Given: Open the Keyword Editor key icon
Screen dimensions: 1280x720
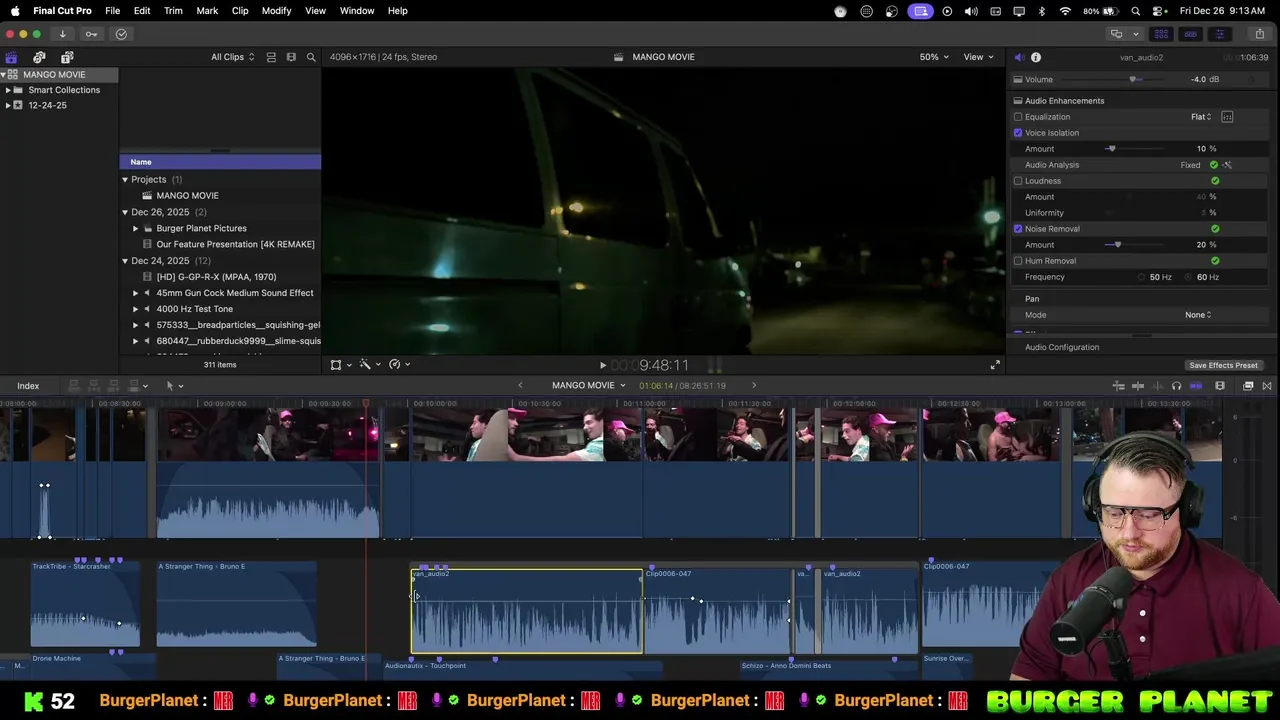Looking at the screenshot, I should pos(91,34).
